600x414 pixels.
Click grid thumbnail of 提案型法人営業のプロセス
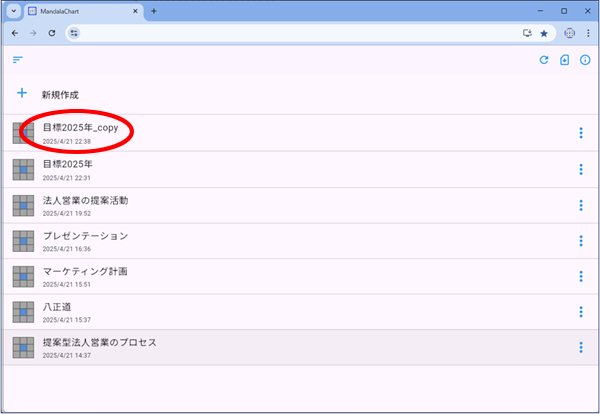pyautogui.click(x=23, y=347)
